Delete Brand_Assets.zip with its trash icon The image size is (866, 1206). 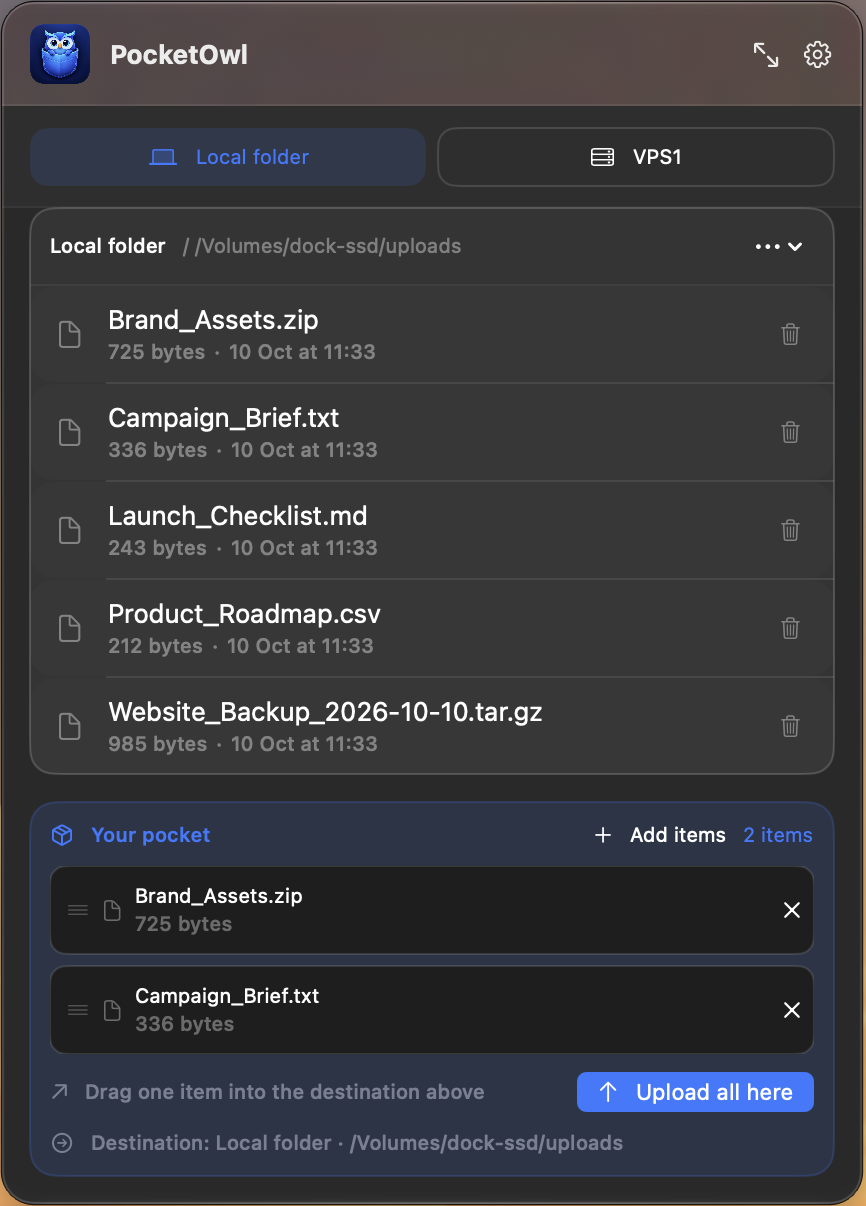[790, 334]
